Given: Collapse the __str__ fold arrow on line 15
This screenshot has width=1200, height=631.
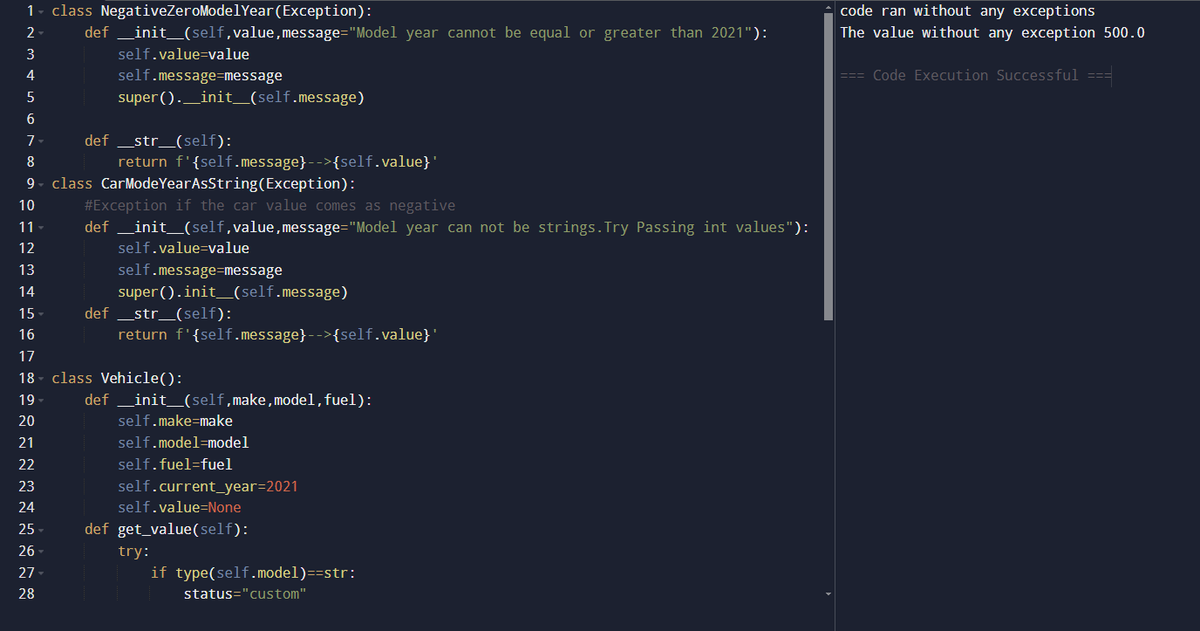Looking at the screenshot, I should click(39, 314).
